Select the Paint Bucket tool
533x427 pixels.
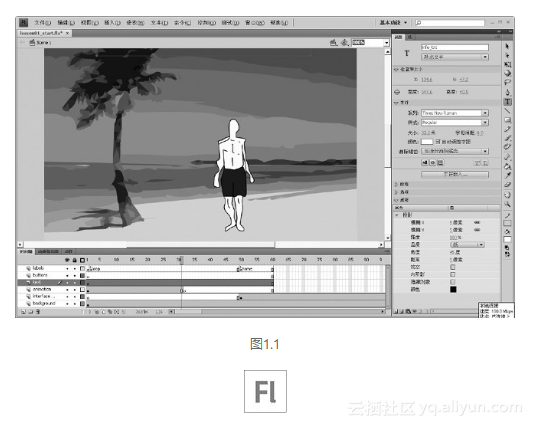pos(507,166)
